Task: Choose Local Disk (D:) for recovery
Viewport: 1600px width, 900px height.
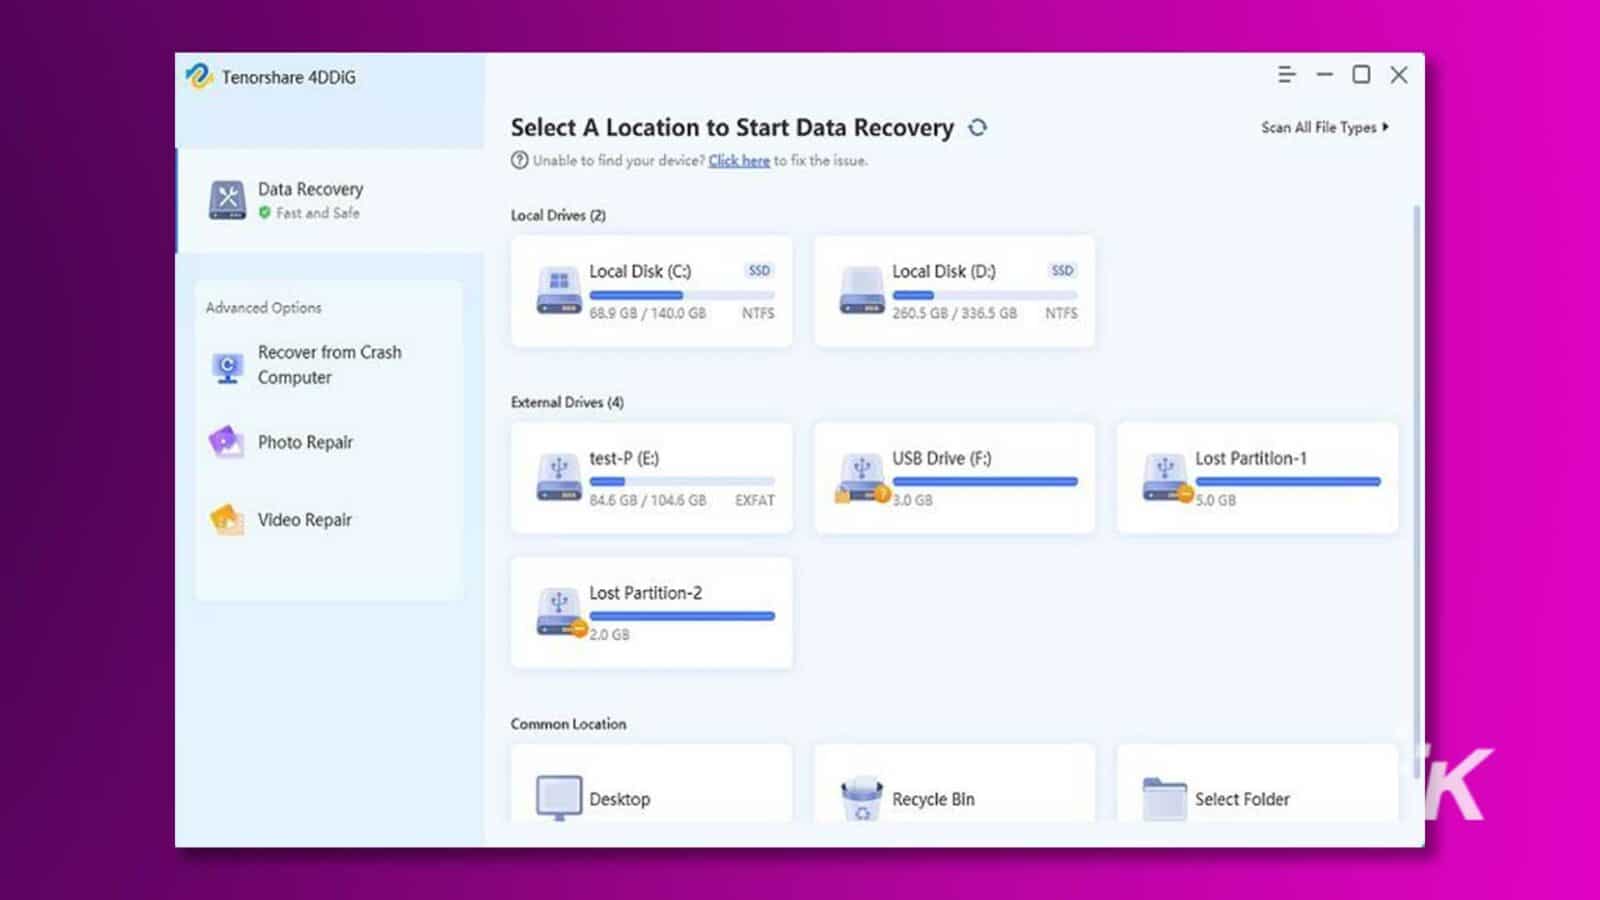Action: [954, 292]
